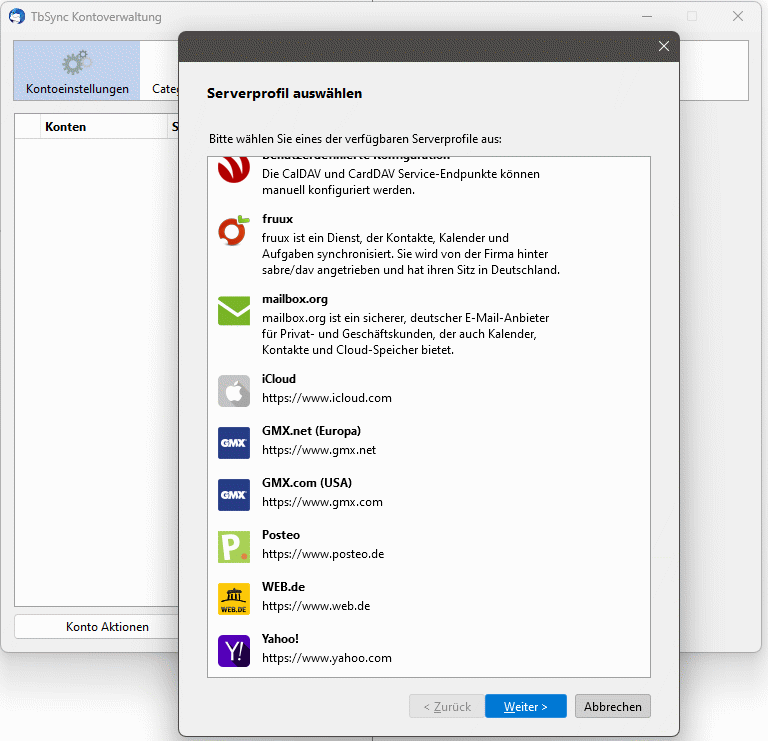The image size is (768, 741).
Task: Click the 'Serverprofil auswählen' heading
Action: click(284, 93)
